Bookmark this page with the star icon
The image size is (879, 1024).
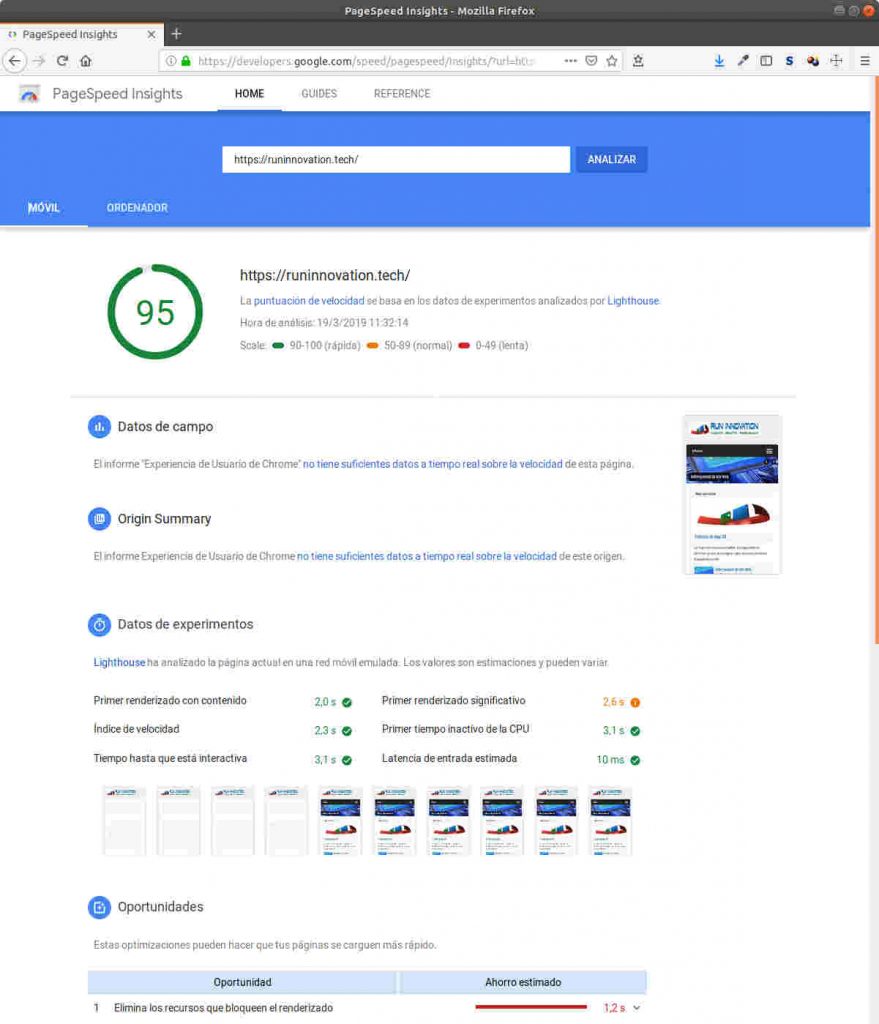[611, 61]
